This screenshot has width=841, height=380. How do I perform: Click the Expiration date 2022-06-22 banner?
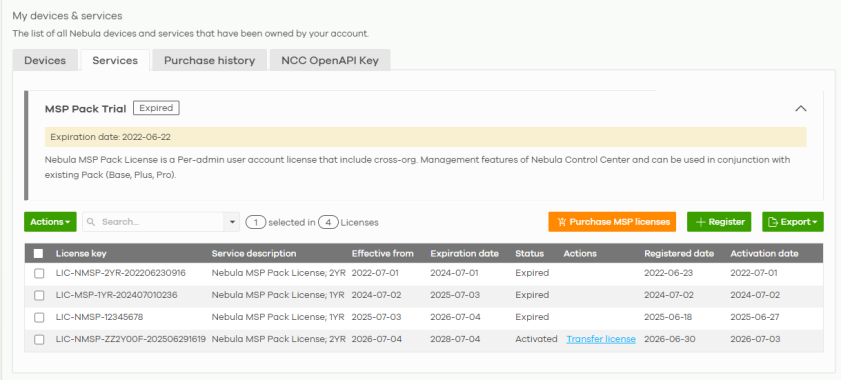[x=425, y=137]
